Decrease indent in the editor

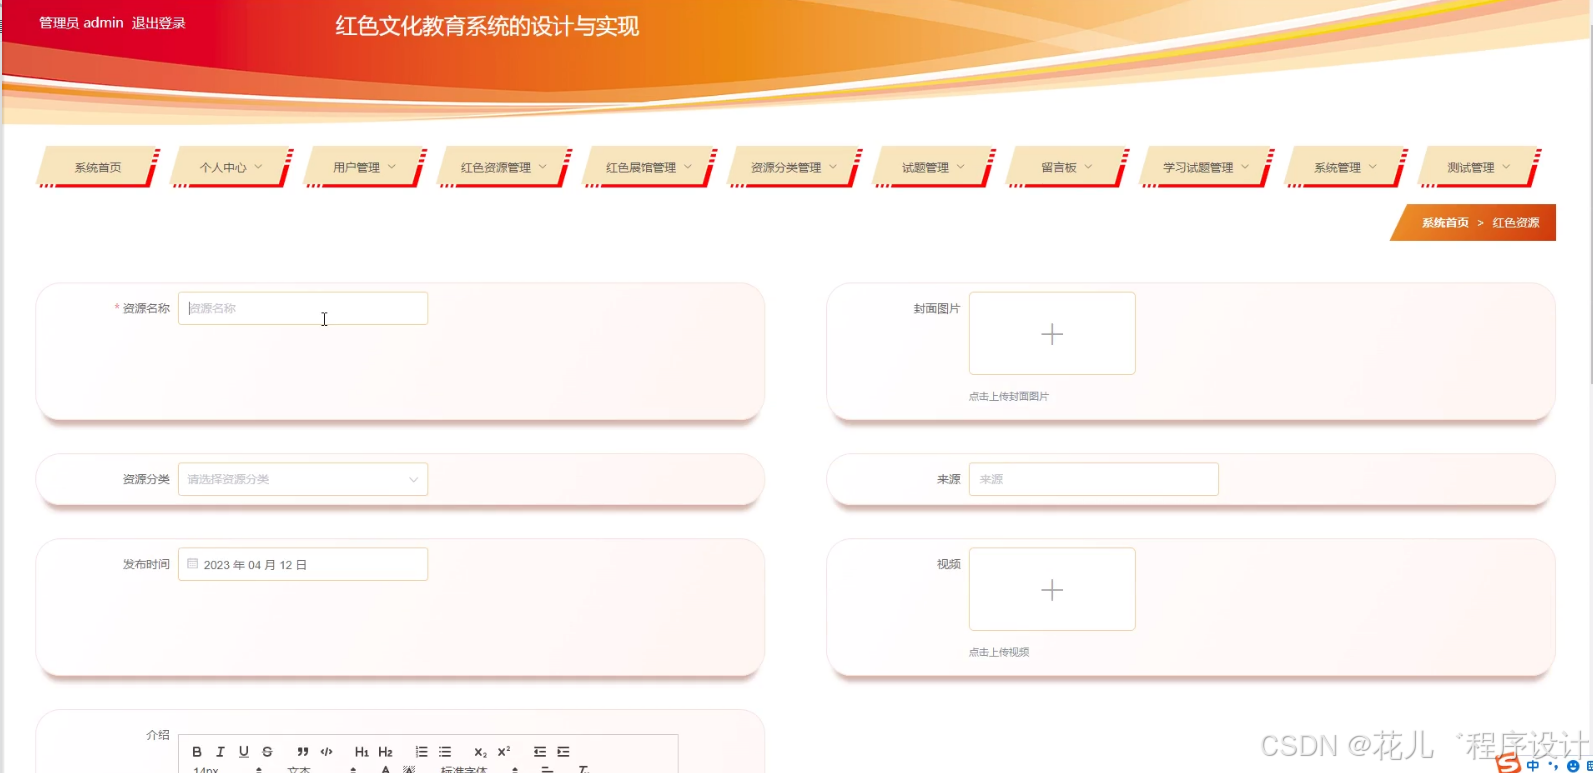[540, 752]
